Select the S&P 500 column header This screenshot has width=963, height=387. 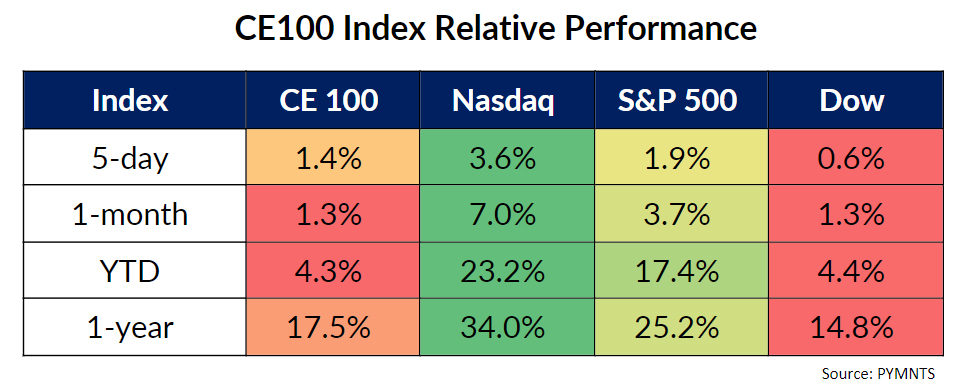coord(681,100)
